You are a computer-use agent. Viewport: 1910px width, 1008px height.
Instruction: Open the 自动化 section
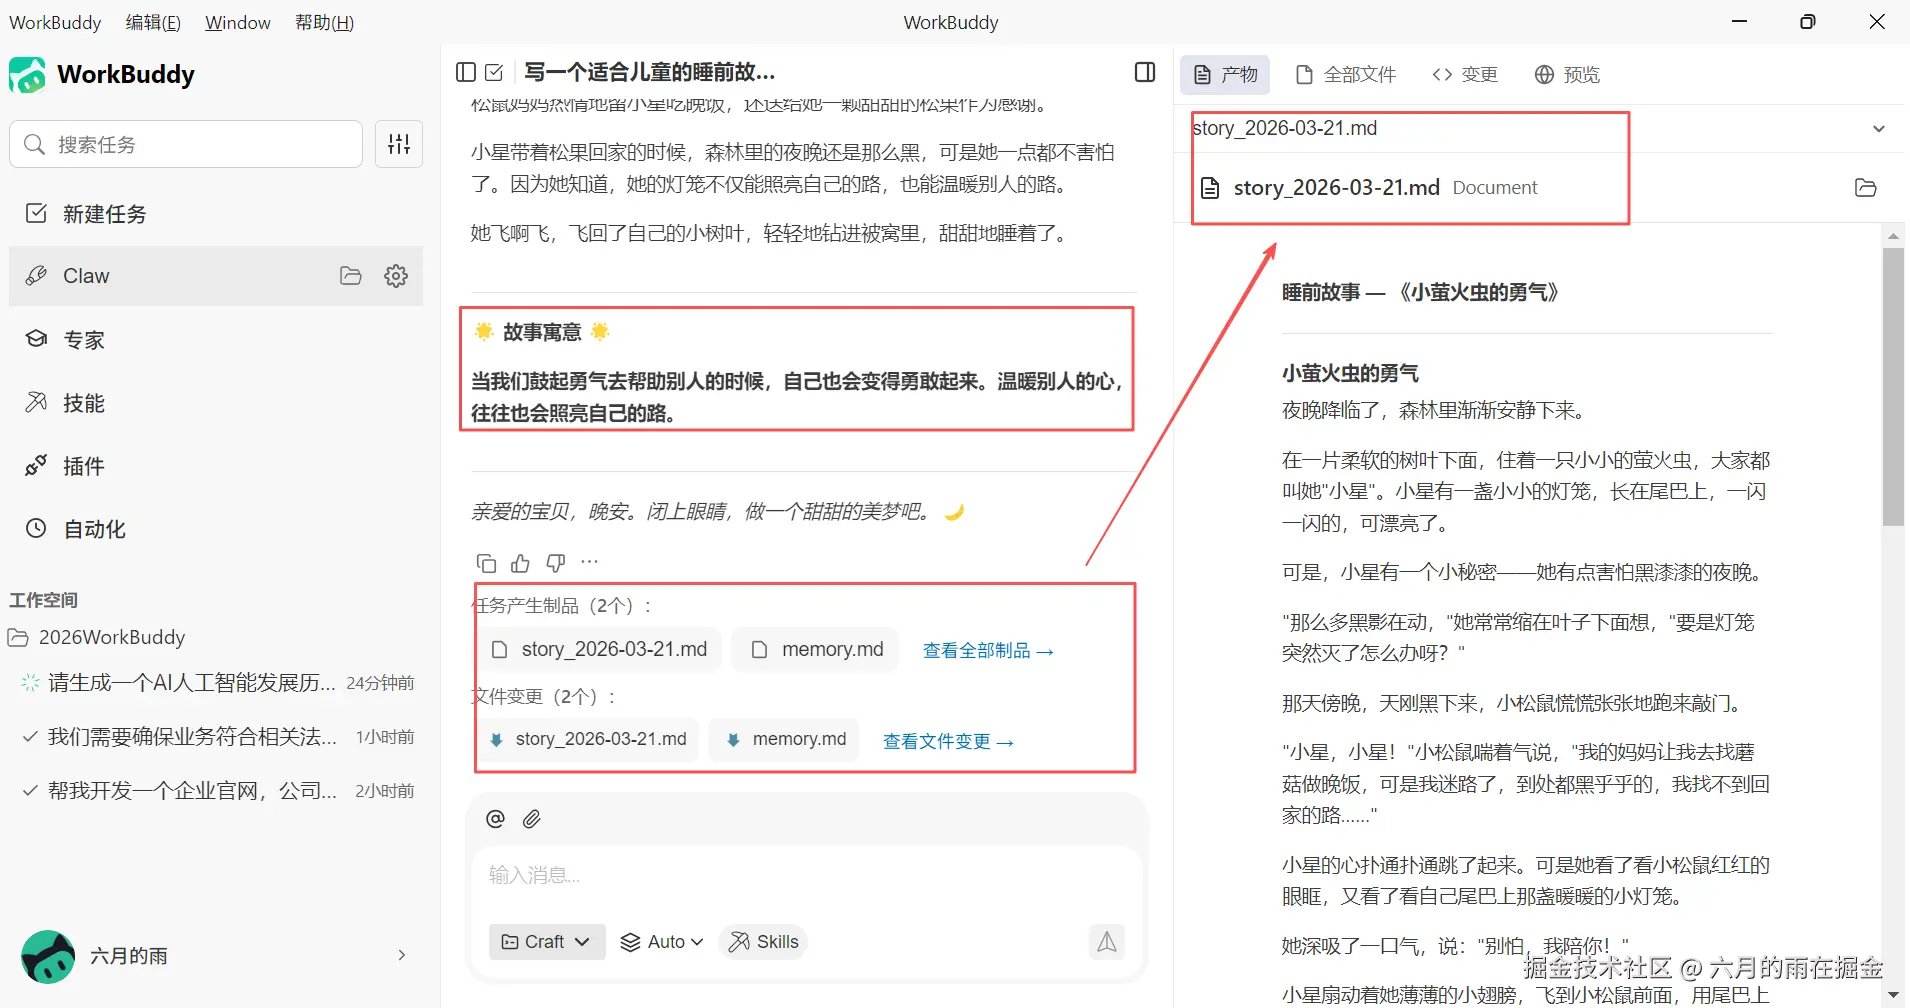pyautogui.click(x=216, y=529)
